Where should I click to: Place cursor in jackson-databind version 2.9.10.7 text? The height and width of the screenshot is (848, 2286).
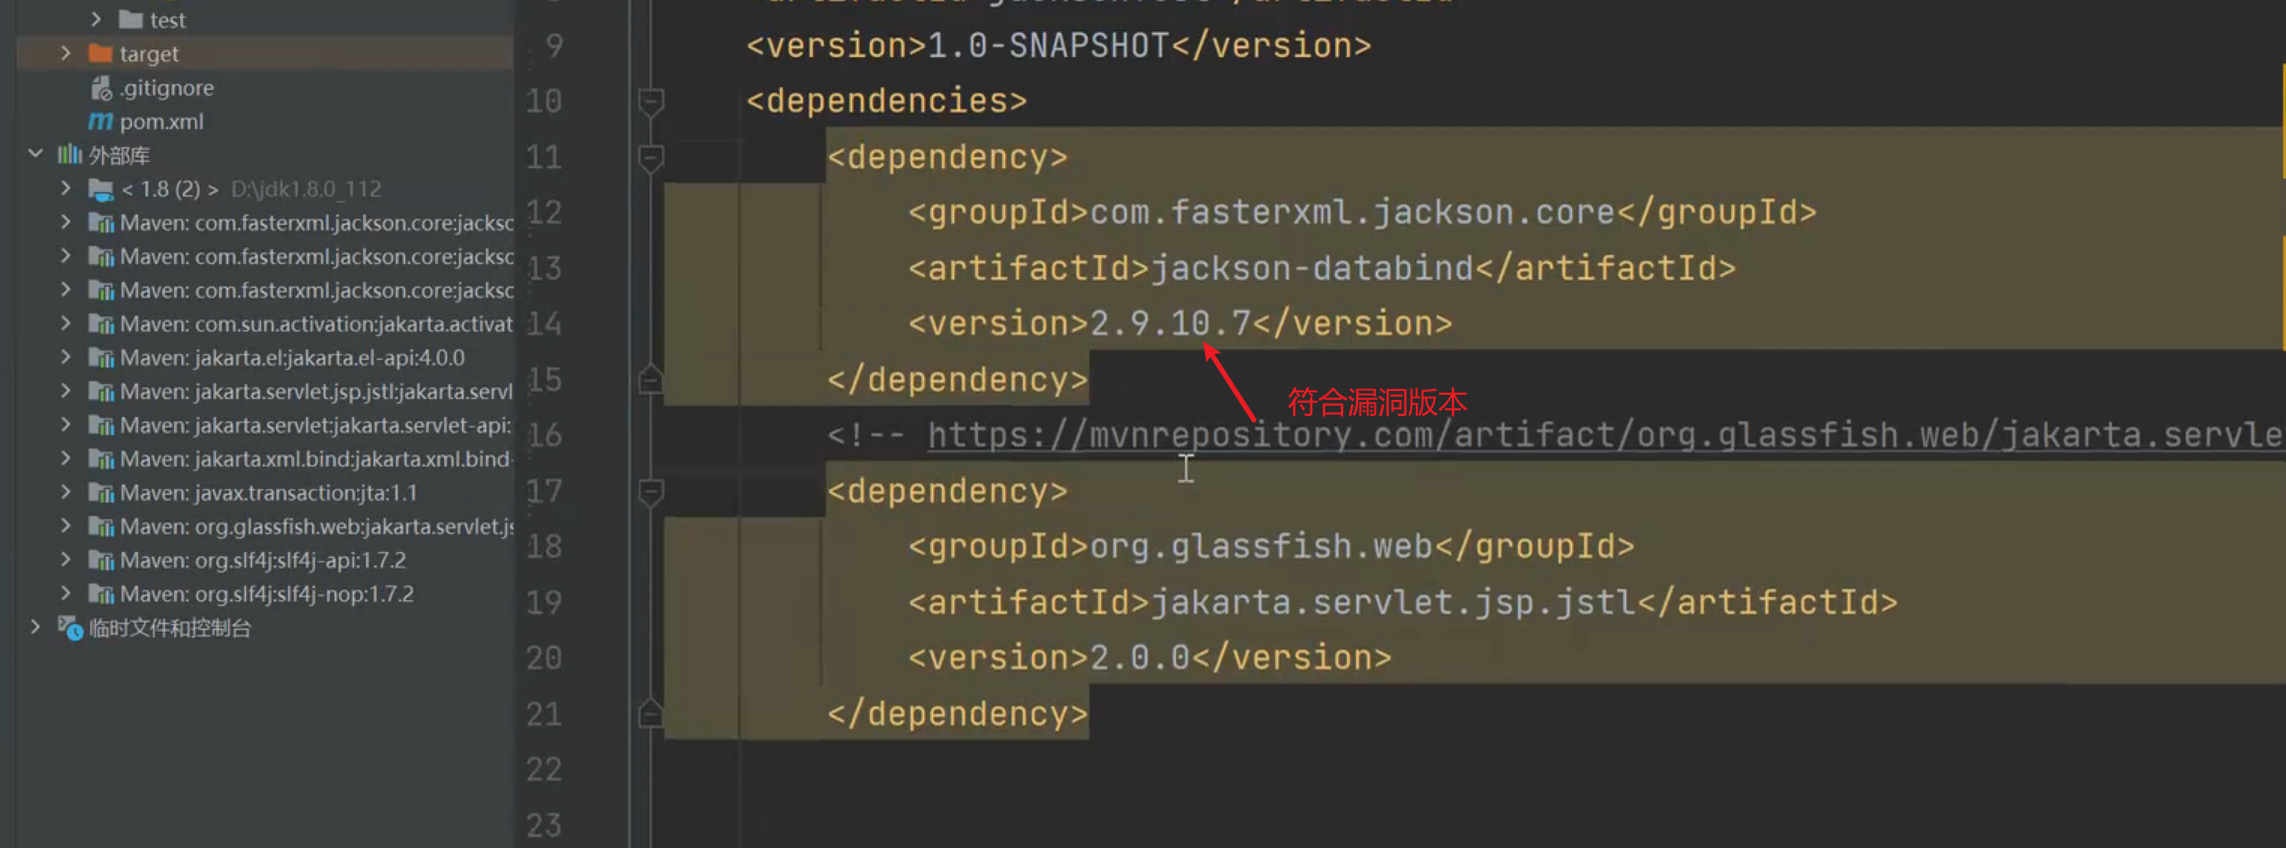[1169, 324]
